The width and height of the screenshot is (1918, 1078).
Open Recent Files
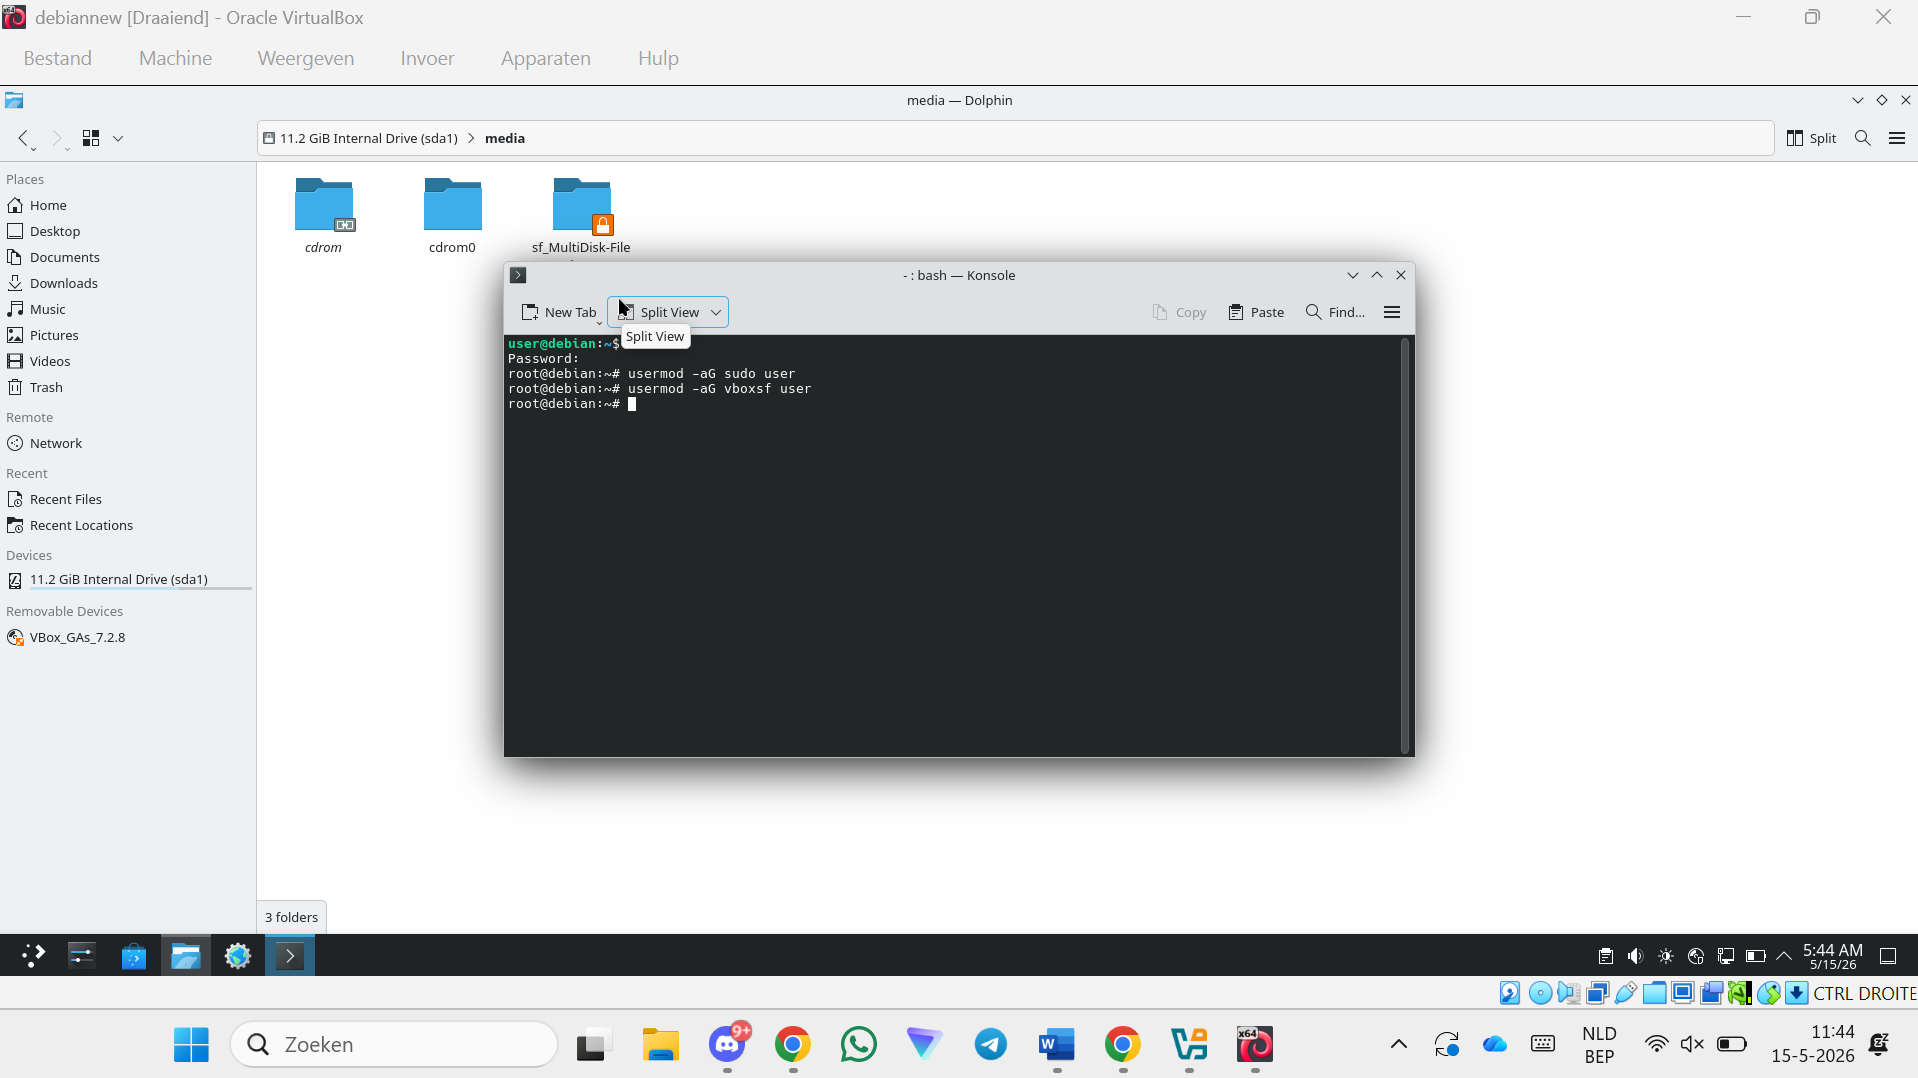(66, 499)
